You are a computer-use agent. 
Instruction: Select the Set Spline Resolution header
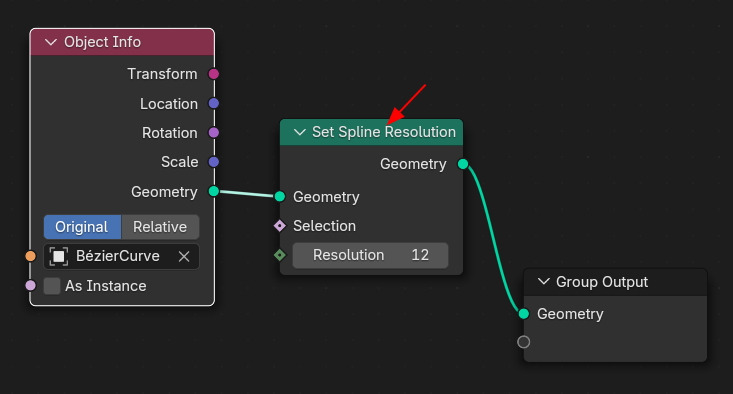click(x=372, y=132)
